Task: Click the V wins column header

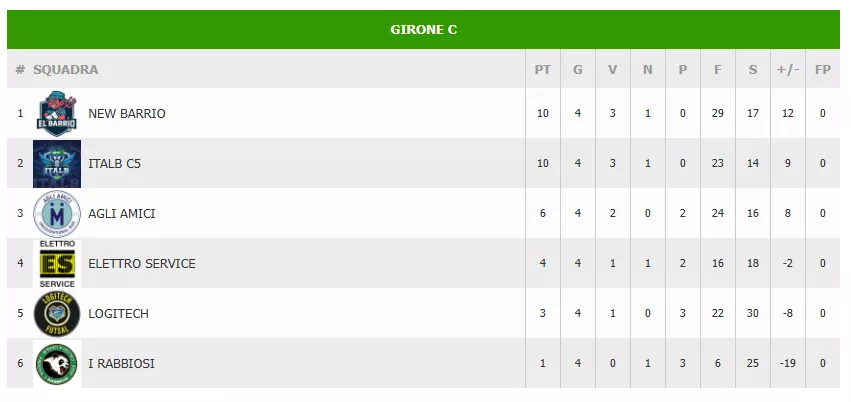Action: tap(613, 70)
